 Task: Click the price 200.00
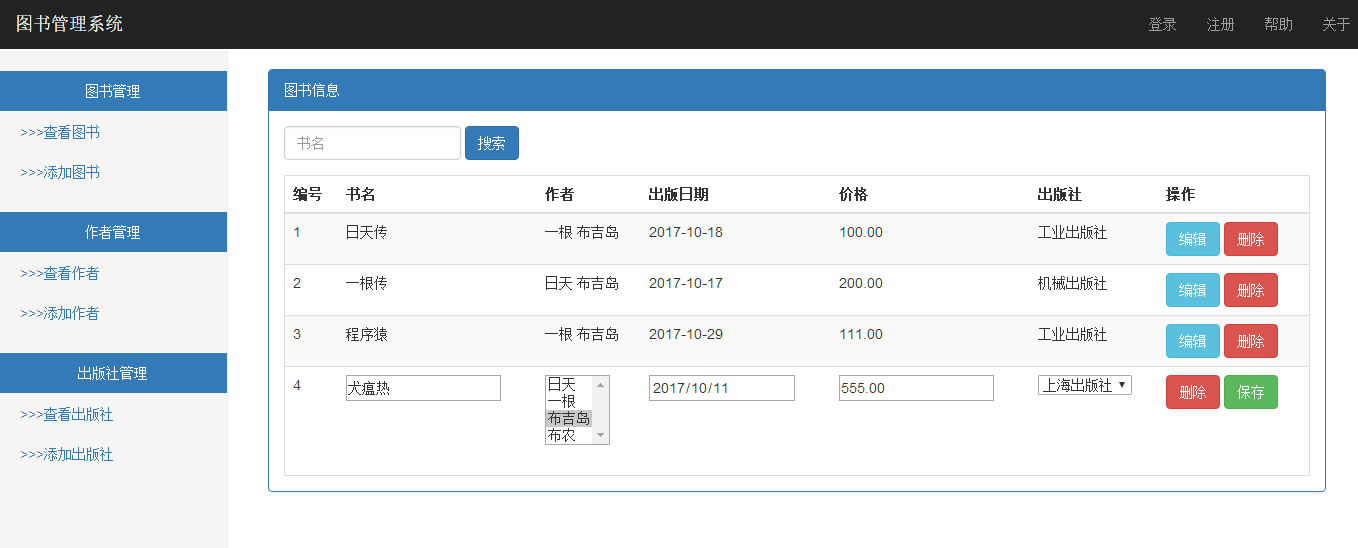pyautogui.click(x=861, y=283)
